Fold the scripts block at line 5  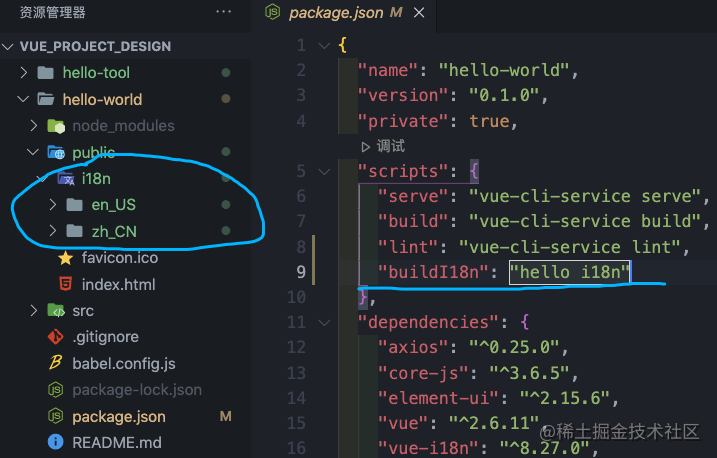coord(322,171)
